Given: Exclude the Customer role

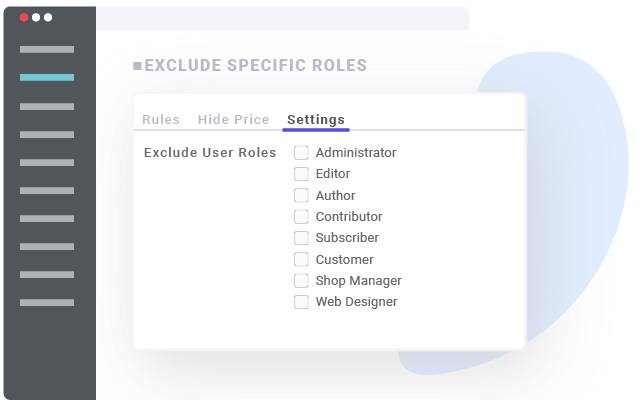Looking at the screenshot, I should tap(301, 260).
